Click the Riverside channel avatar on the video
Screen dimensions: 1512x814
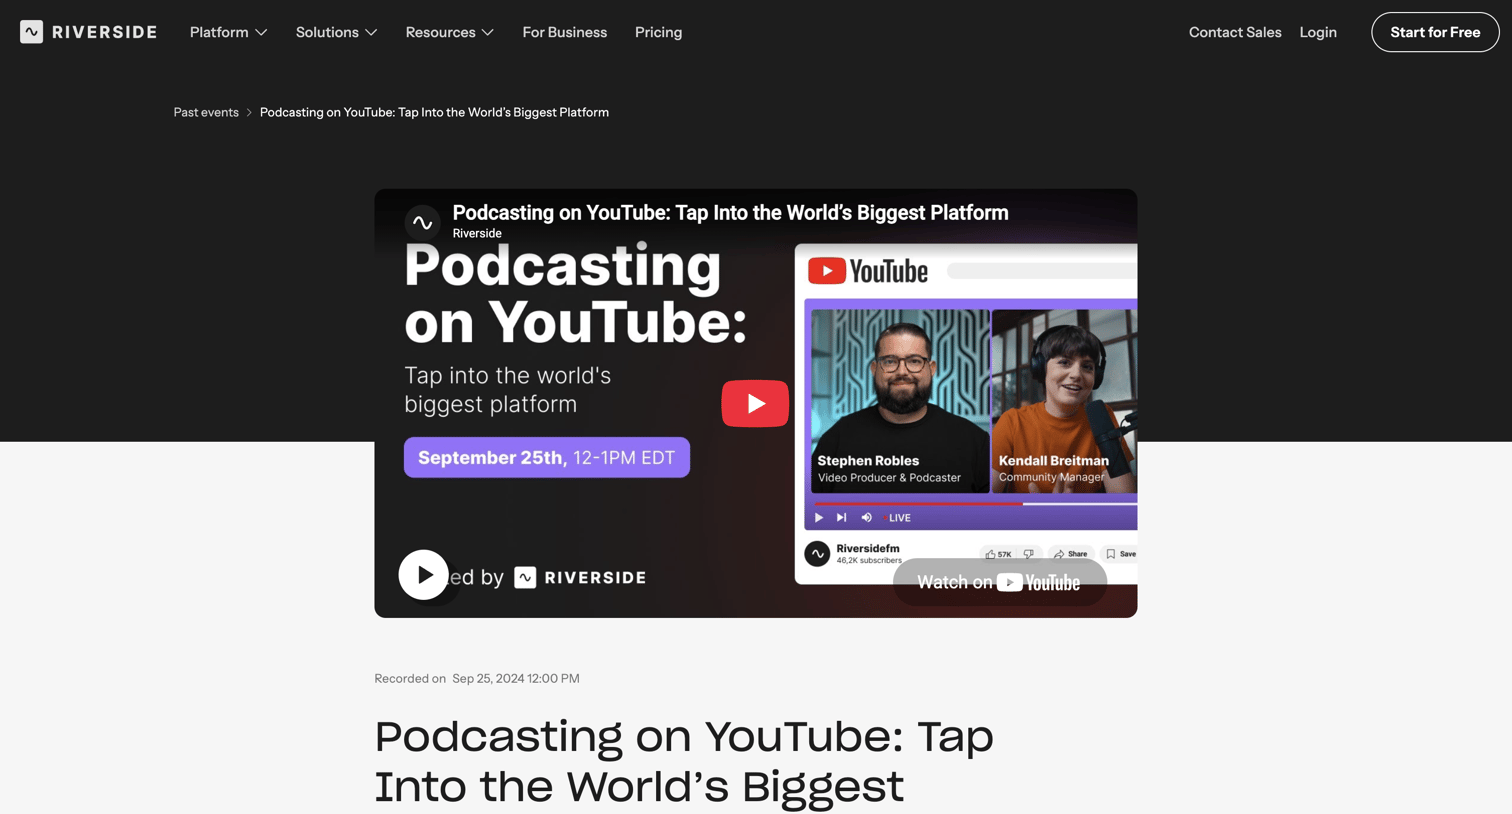[422, 222]
